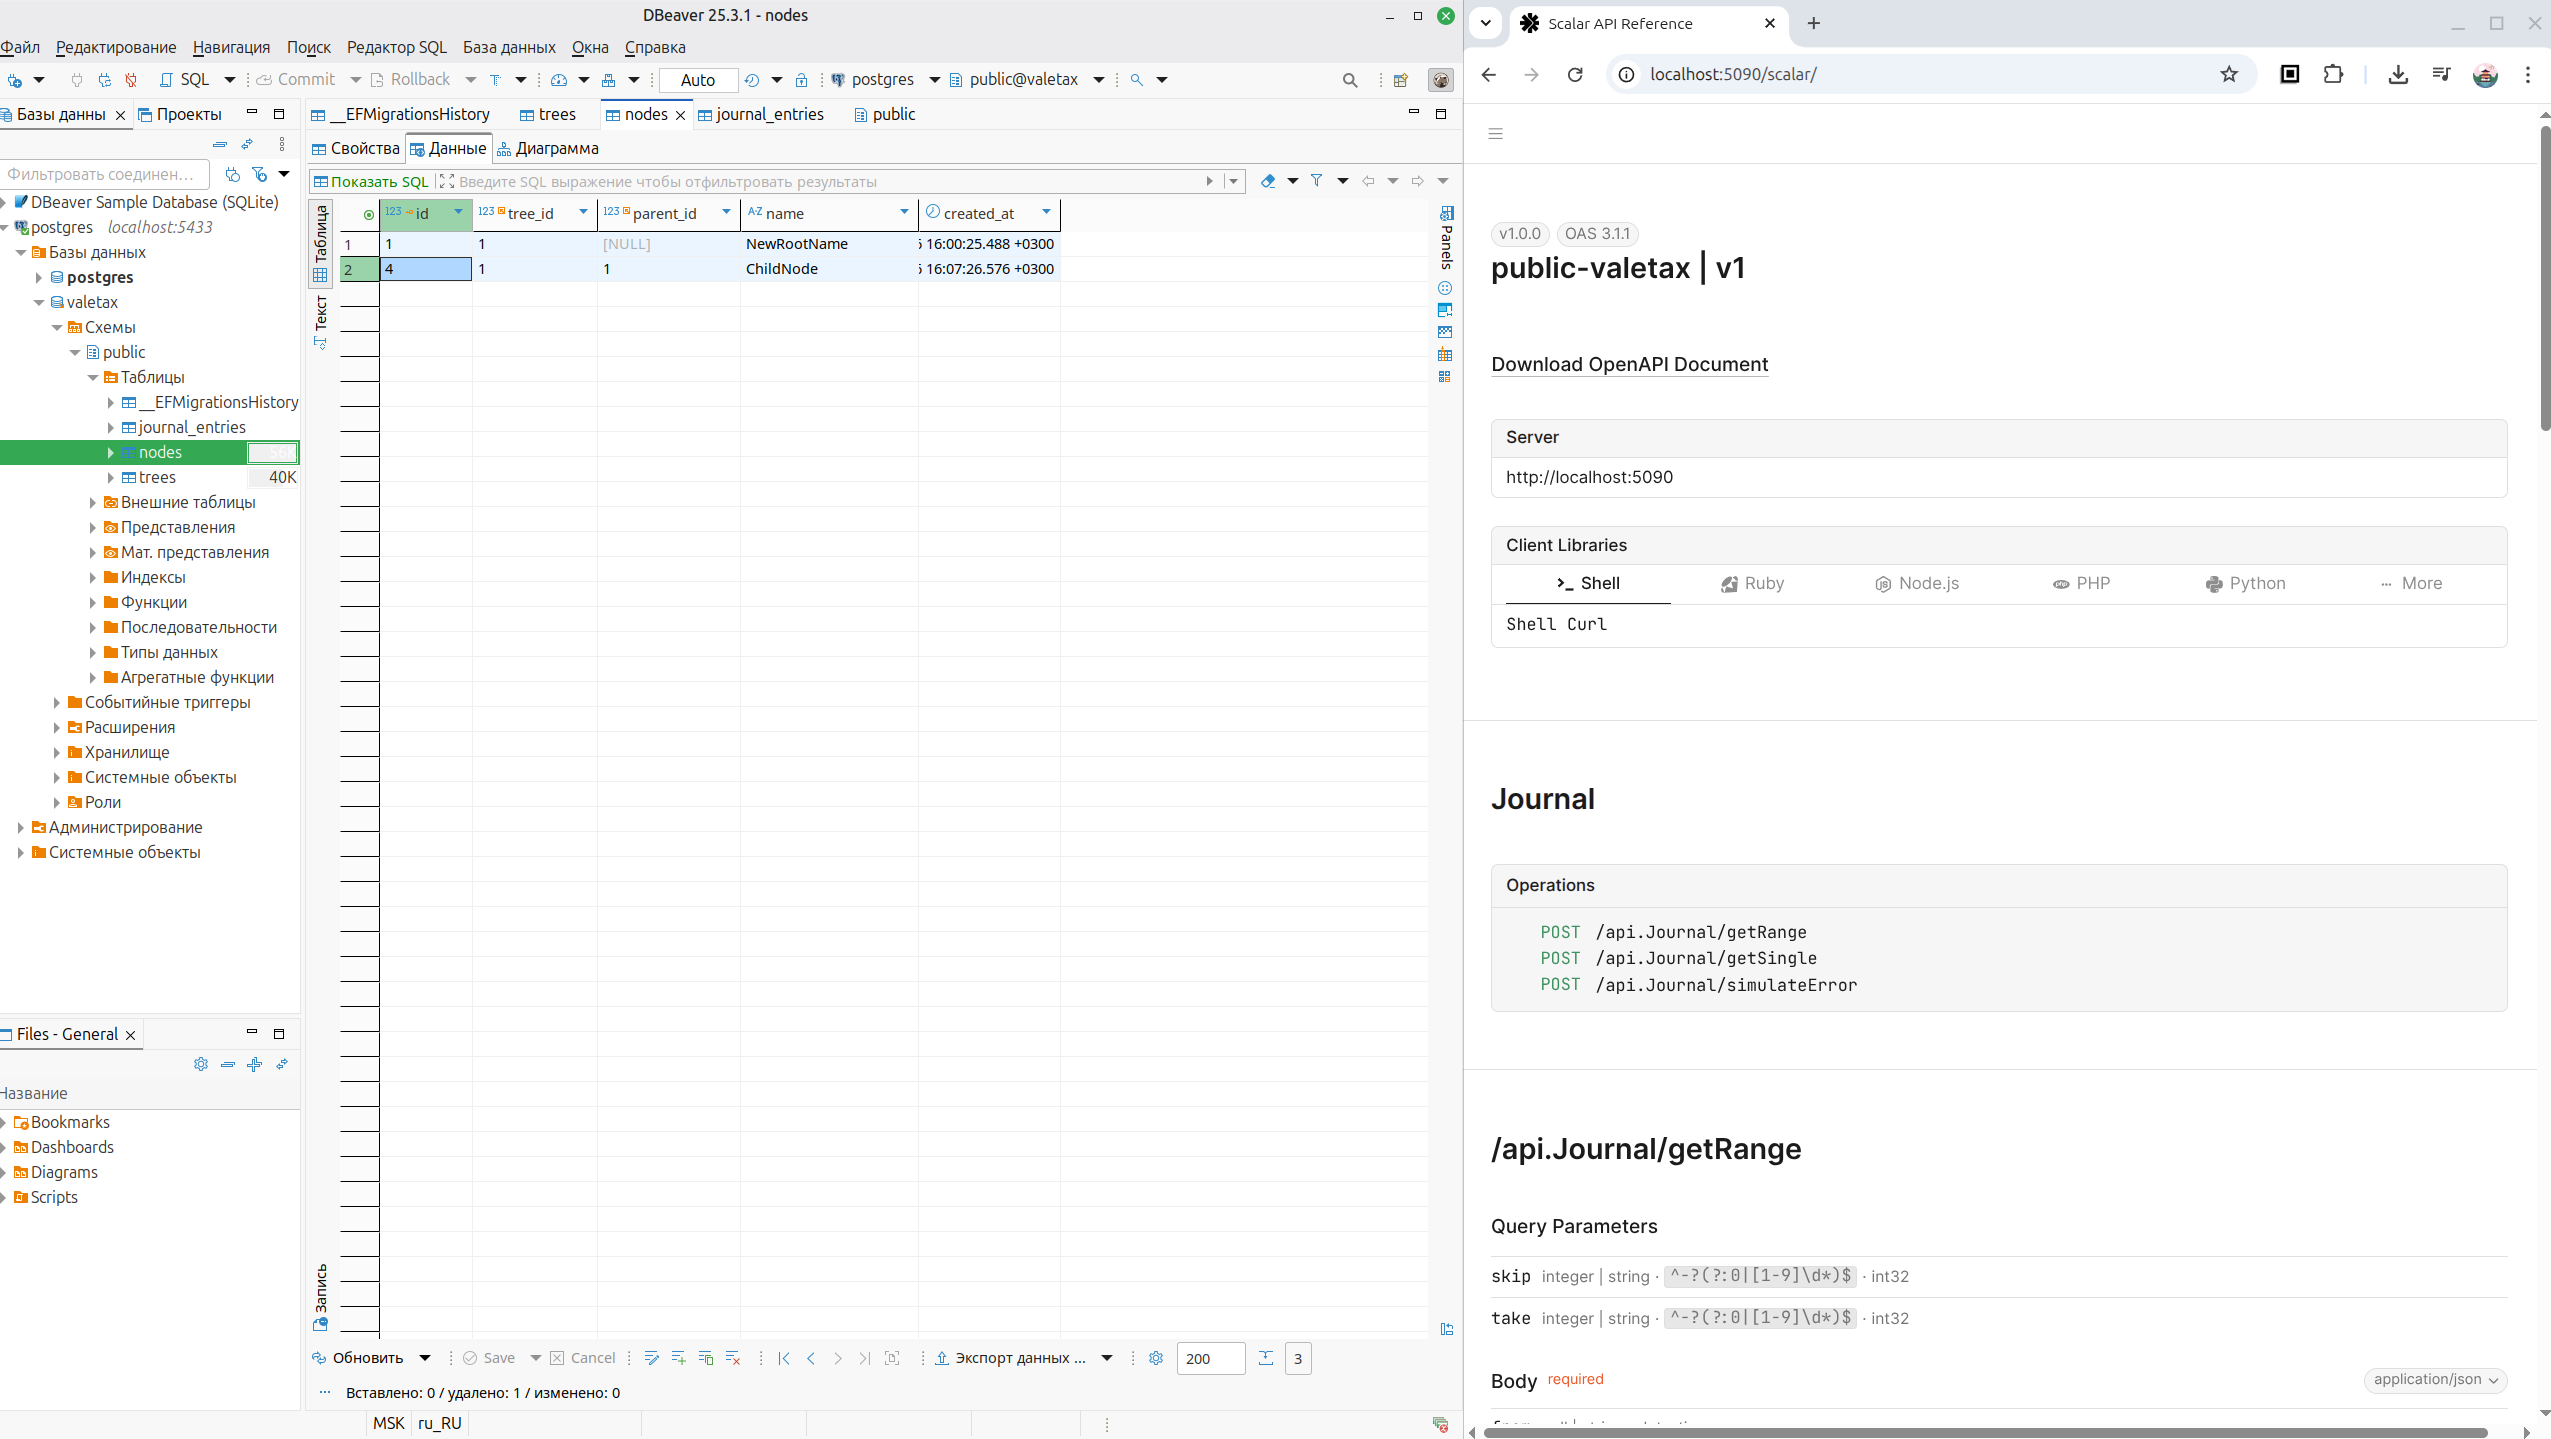
Task: Click the browser reload page icon
Action: coord(1575,74)
